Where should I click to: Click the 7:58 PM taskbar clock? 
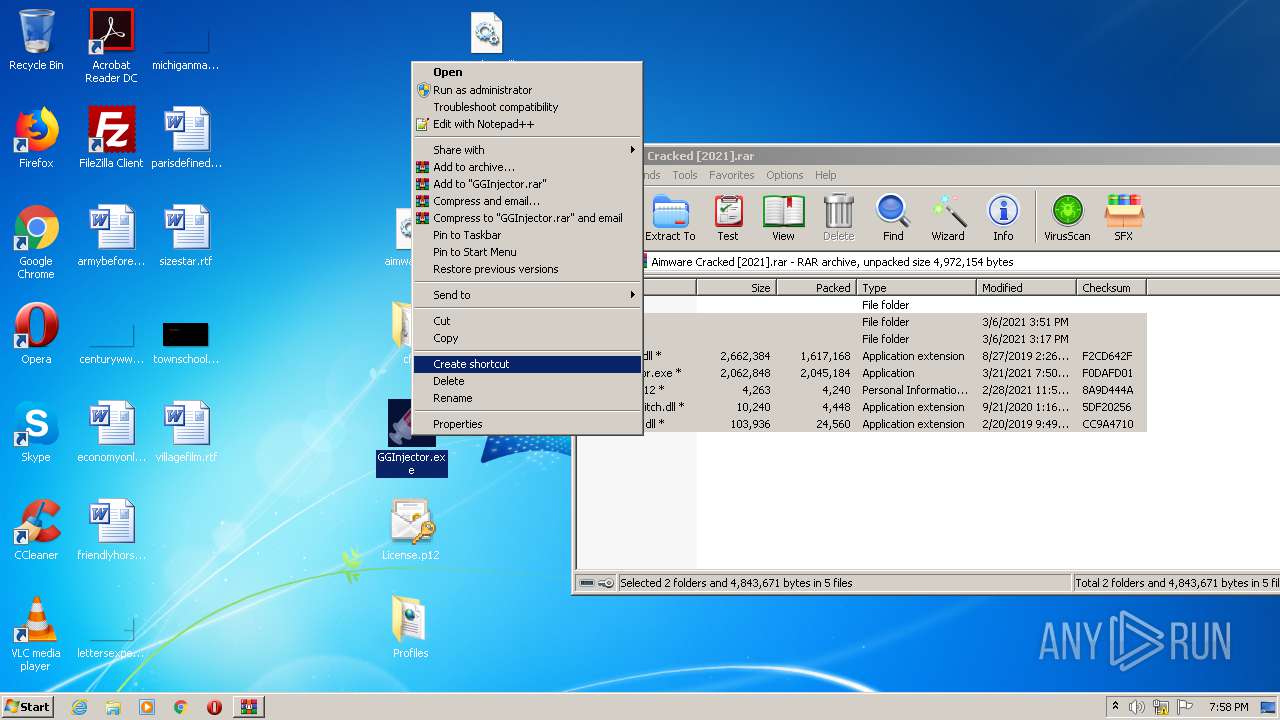point(1228,707)
